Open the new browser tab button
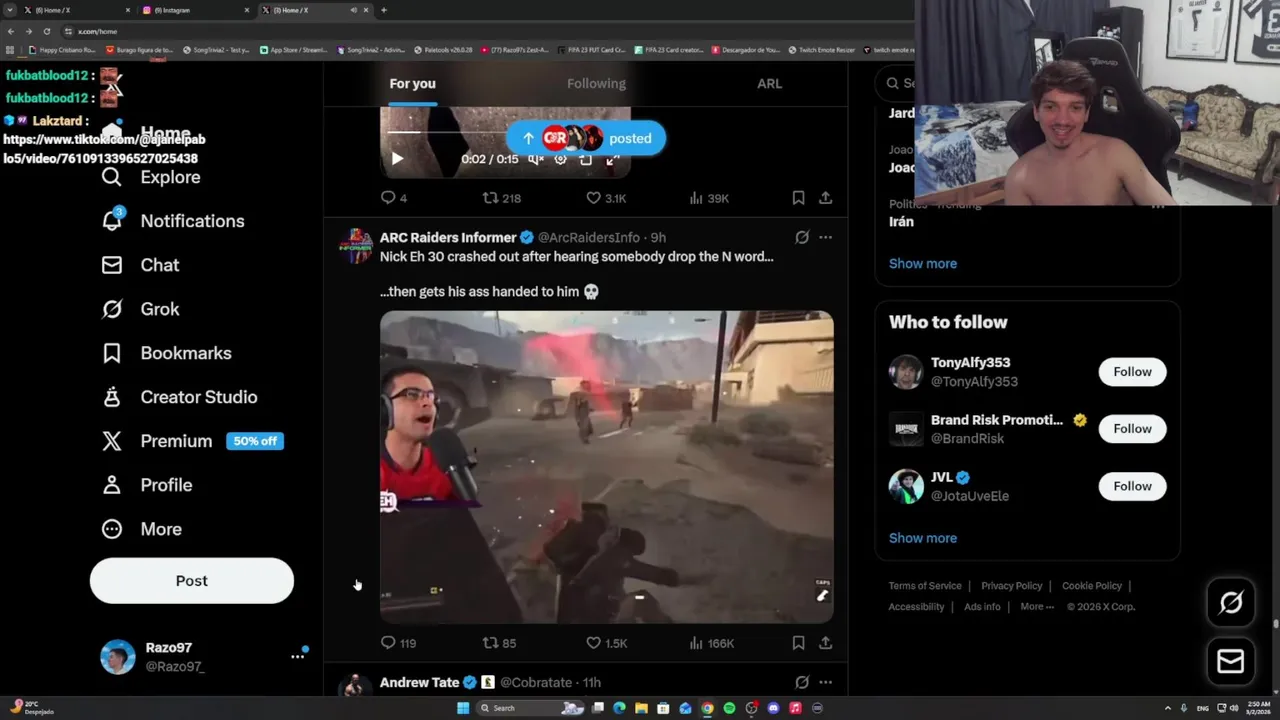 click(384, 10)
